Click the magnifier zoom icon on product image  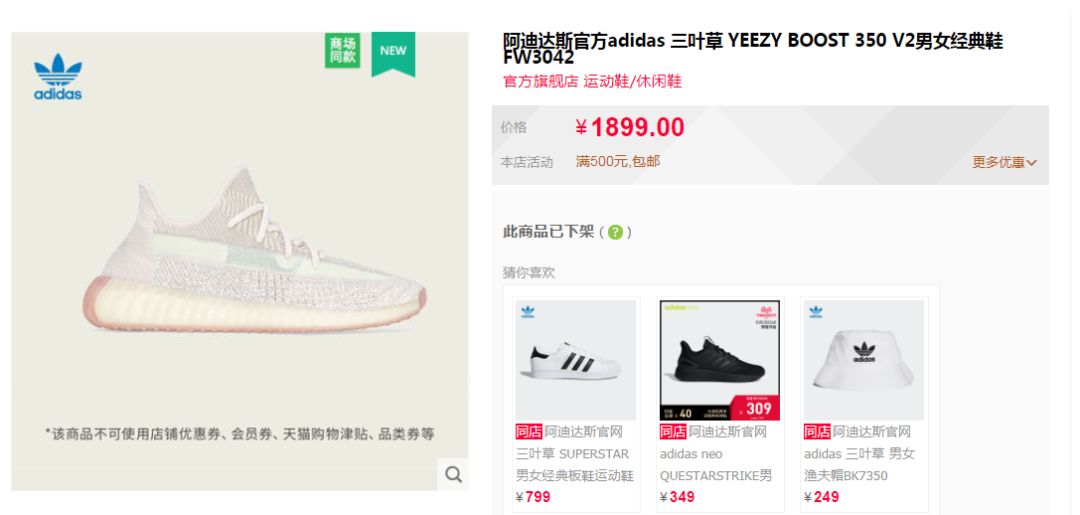(453, 474)
